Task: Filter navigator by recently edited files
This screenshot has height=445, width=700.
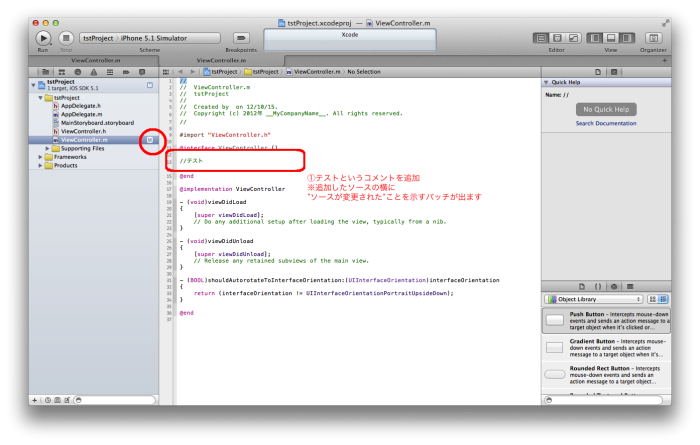Action: (48, 400)
